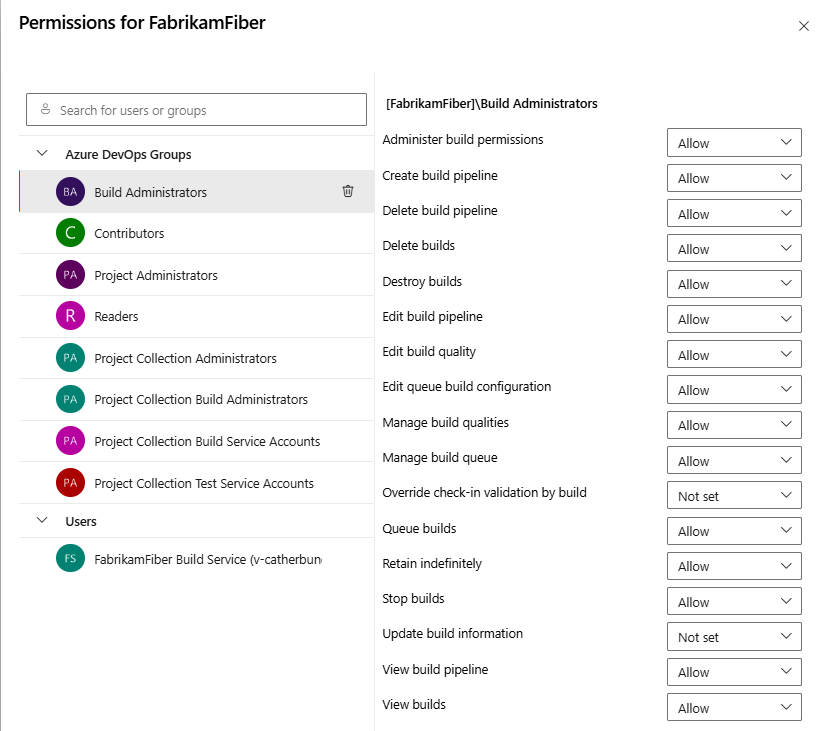Close the Permissions for FabrikamFiber dialog
This screenshot has width=820, height=731.
(804, 26)
